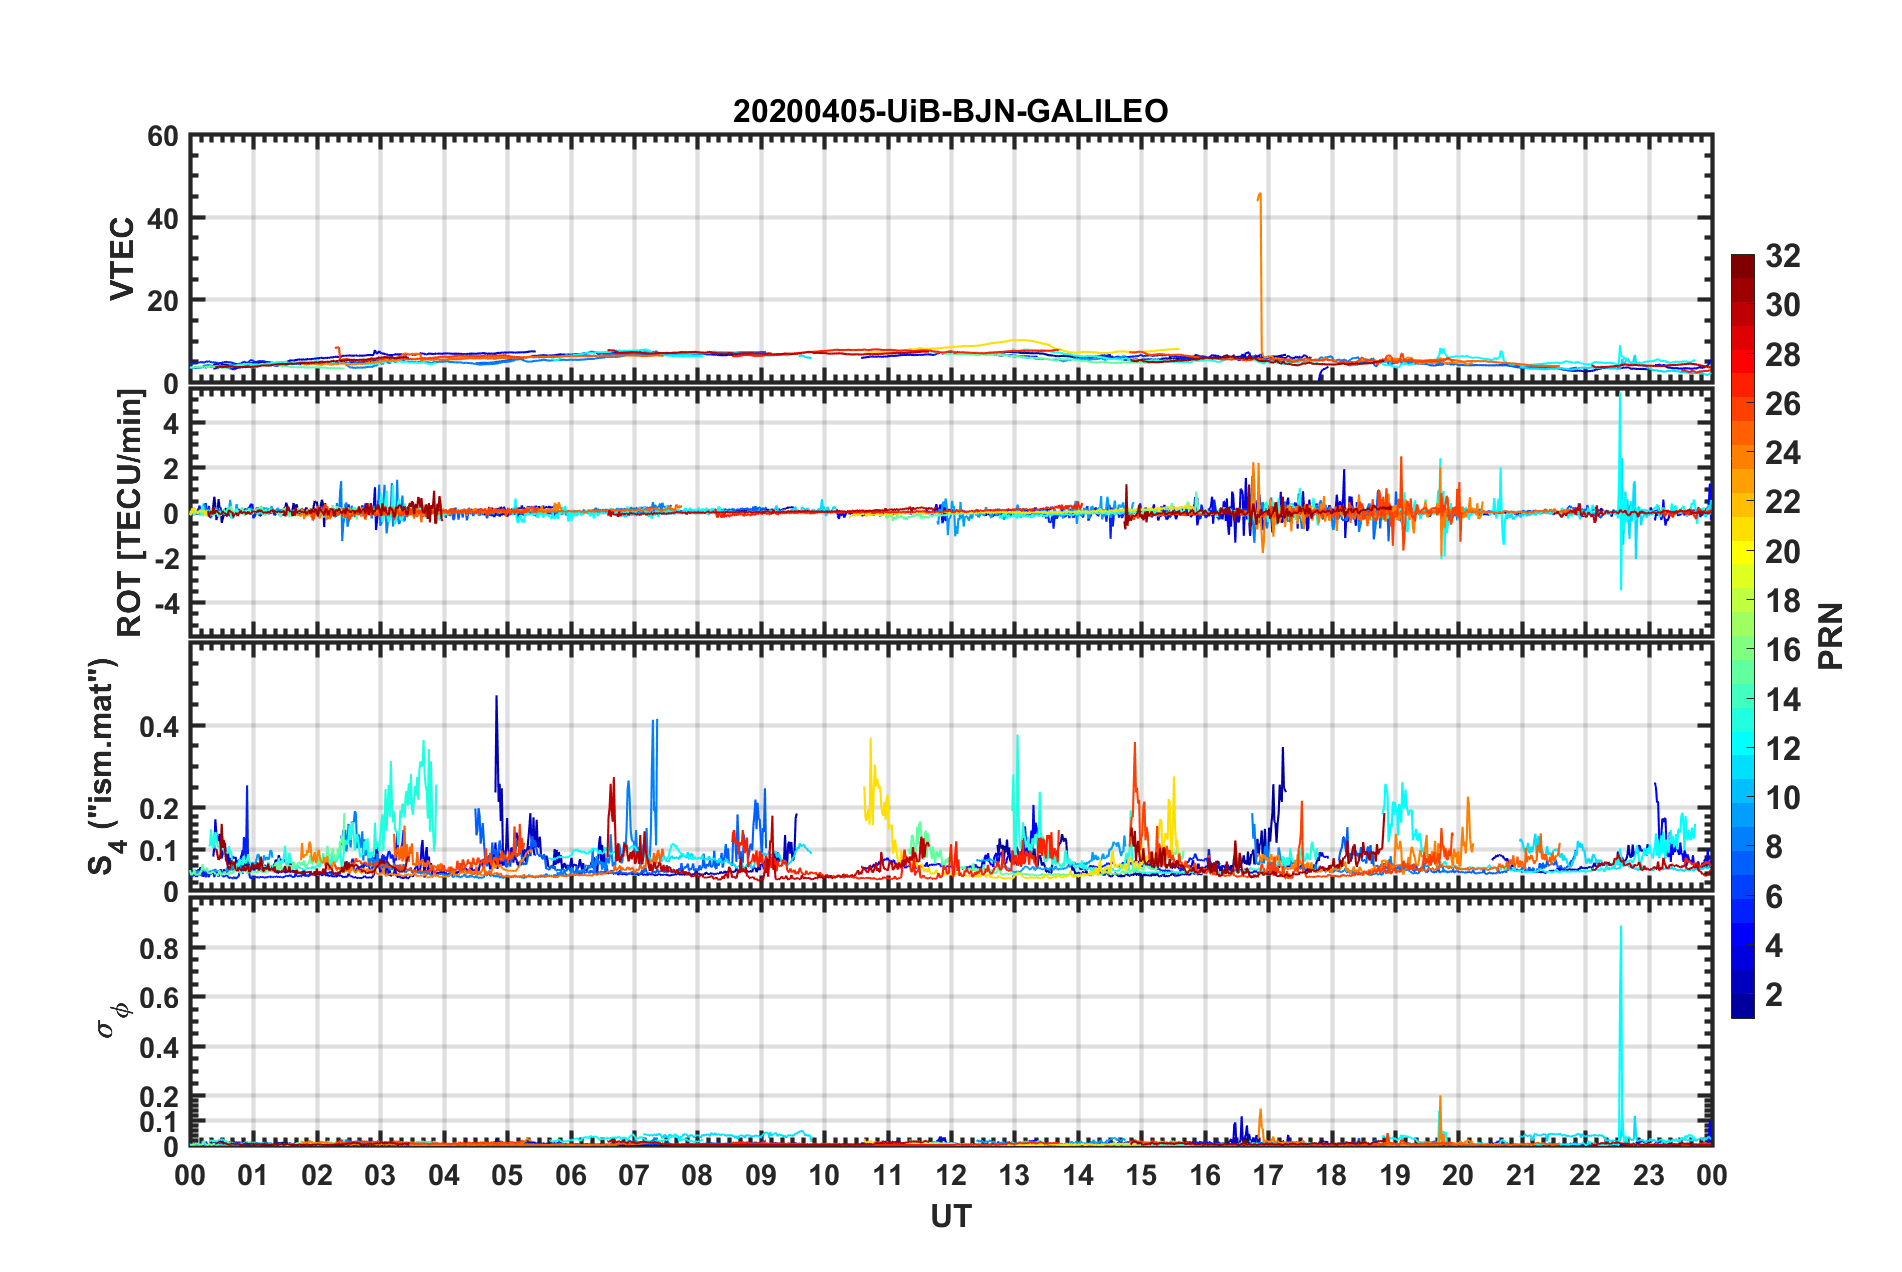The image size is (1902, 1272).
Task: Click the UT axis tick label 17
Action: 1268,1175
